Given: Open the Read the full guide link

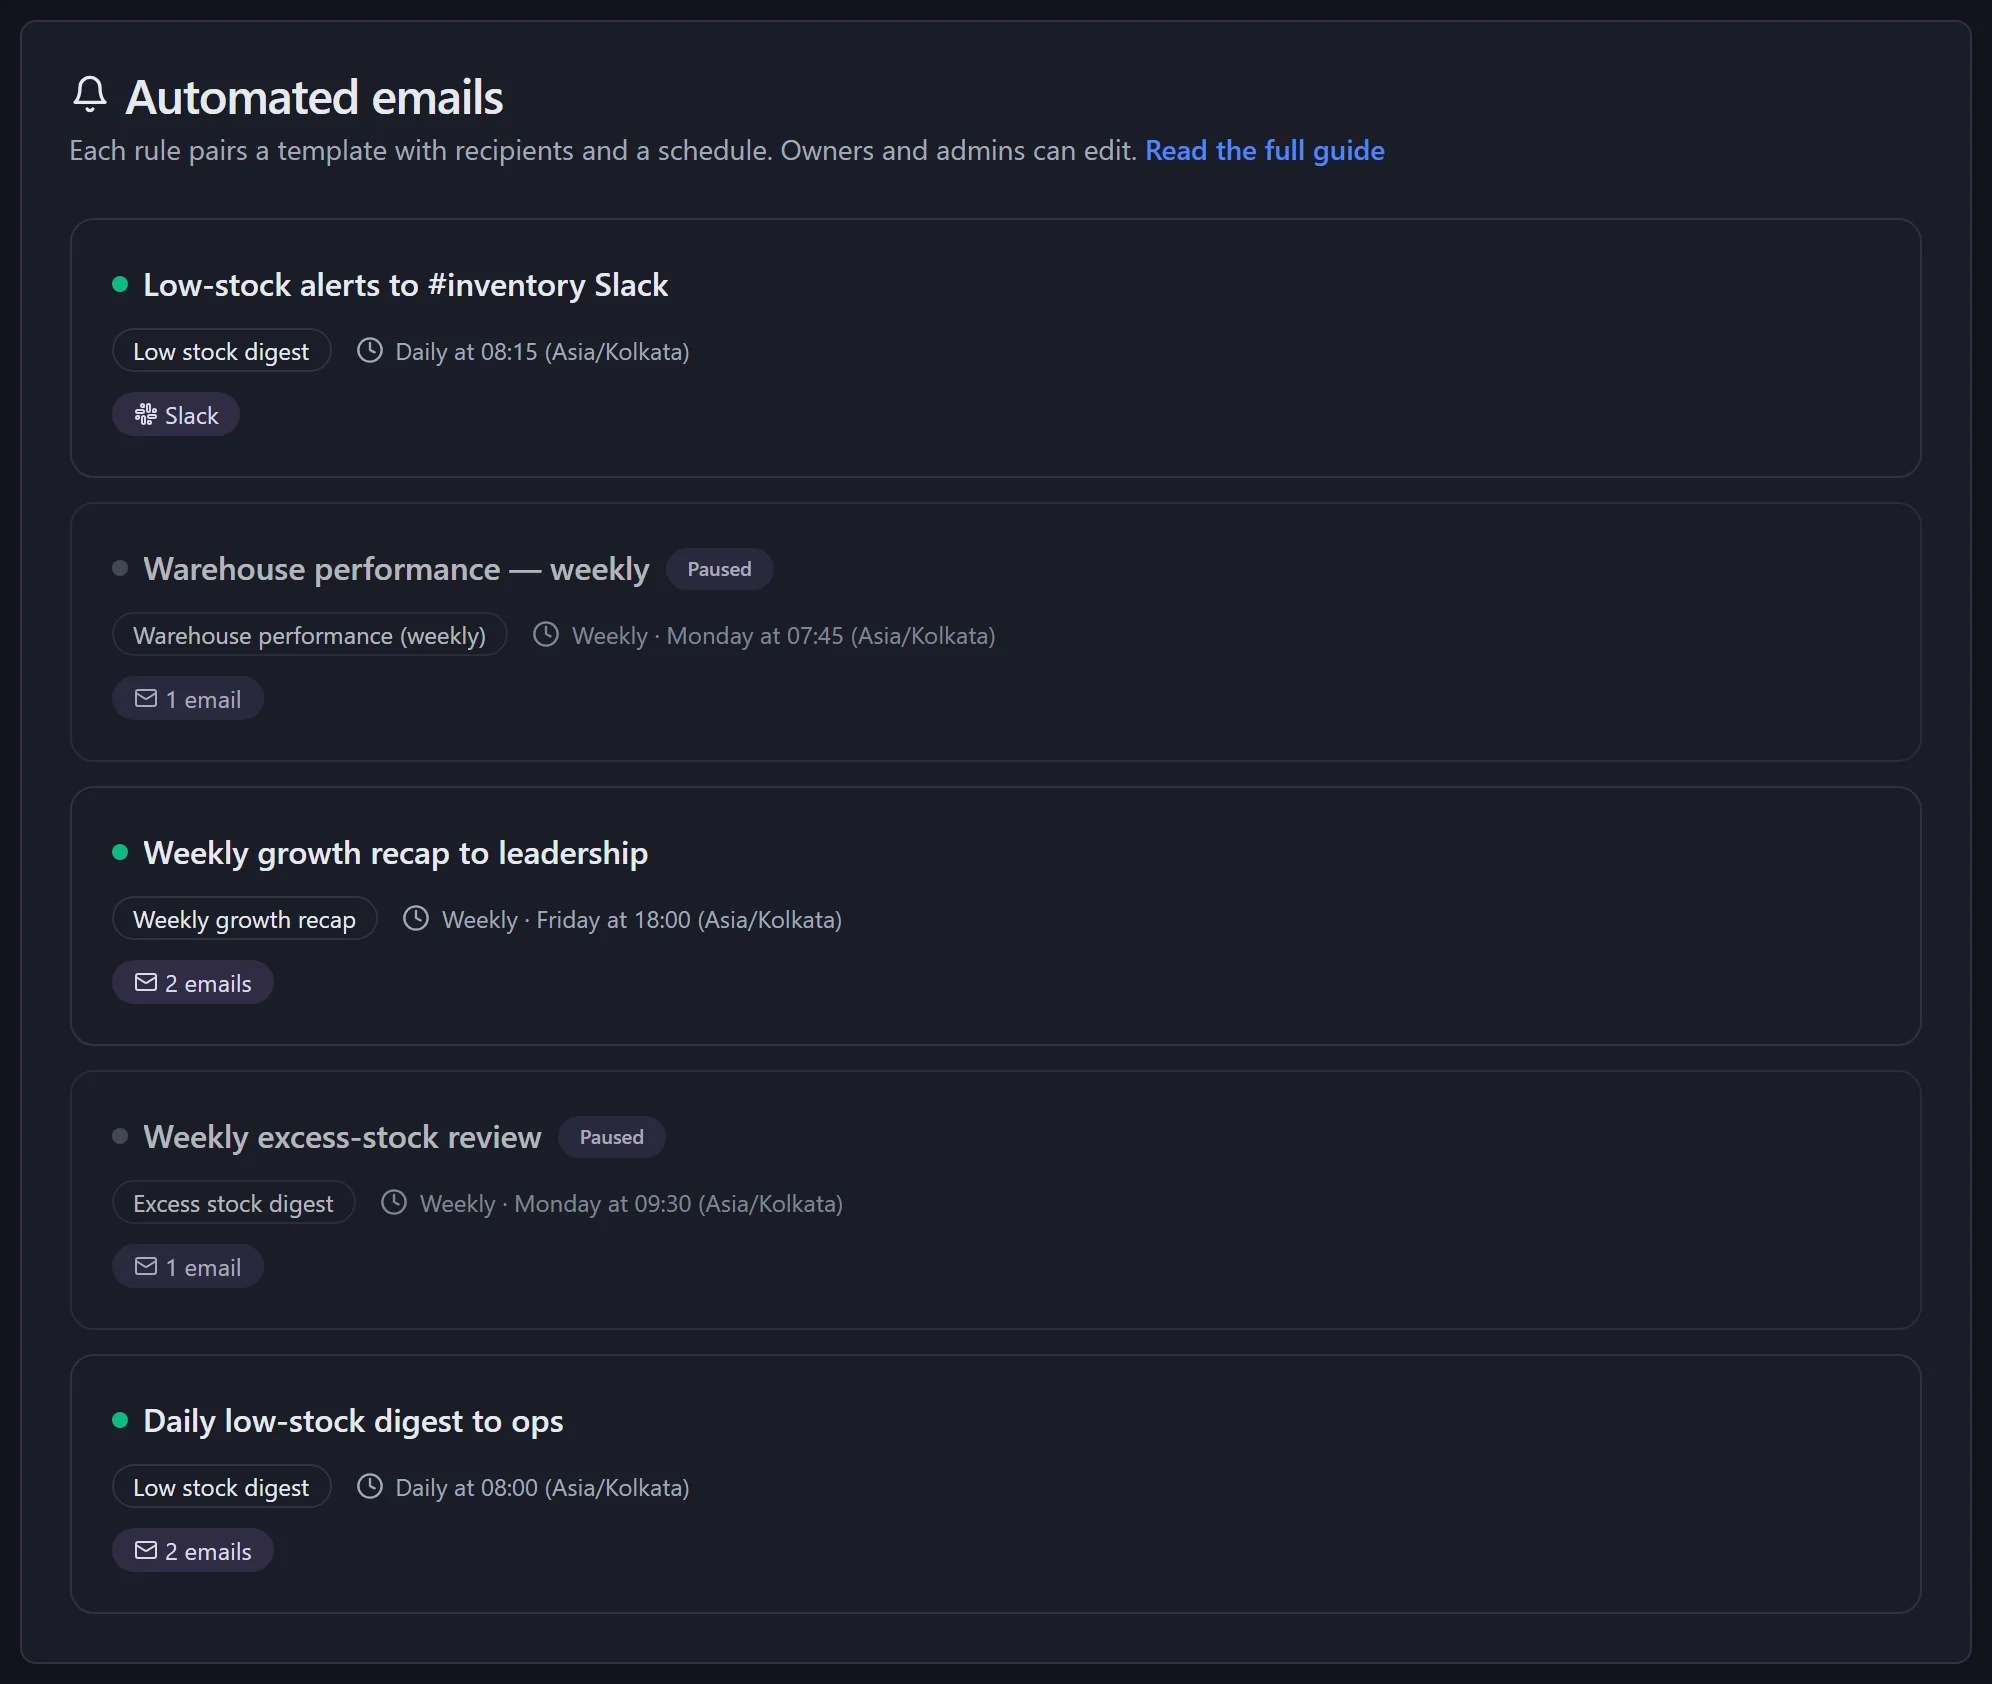Looking at the screenshot, I should click(x=1264, y=151).
